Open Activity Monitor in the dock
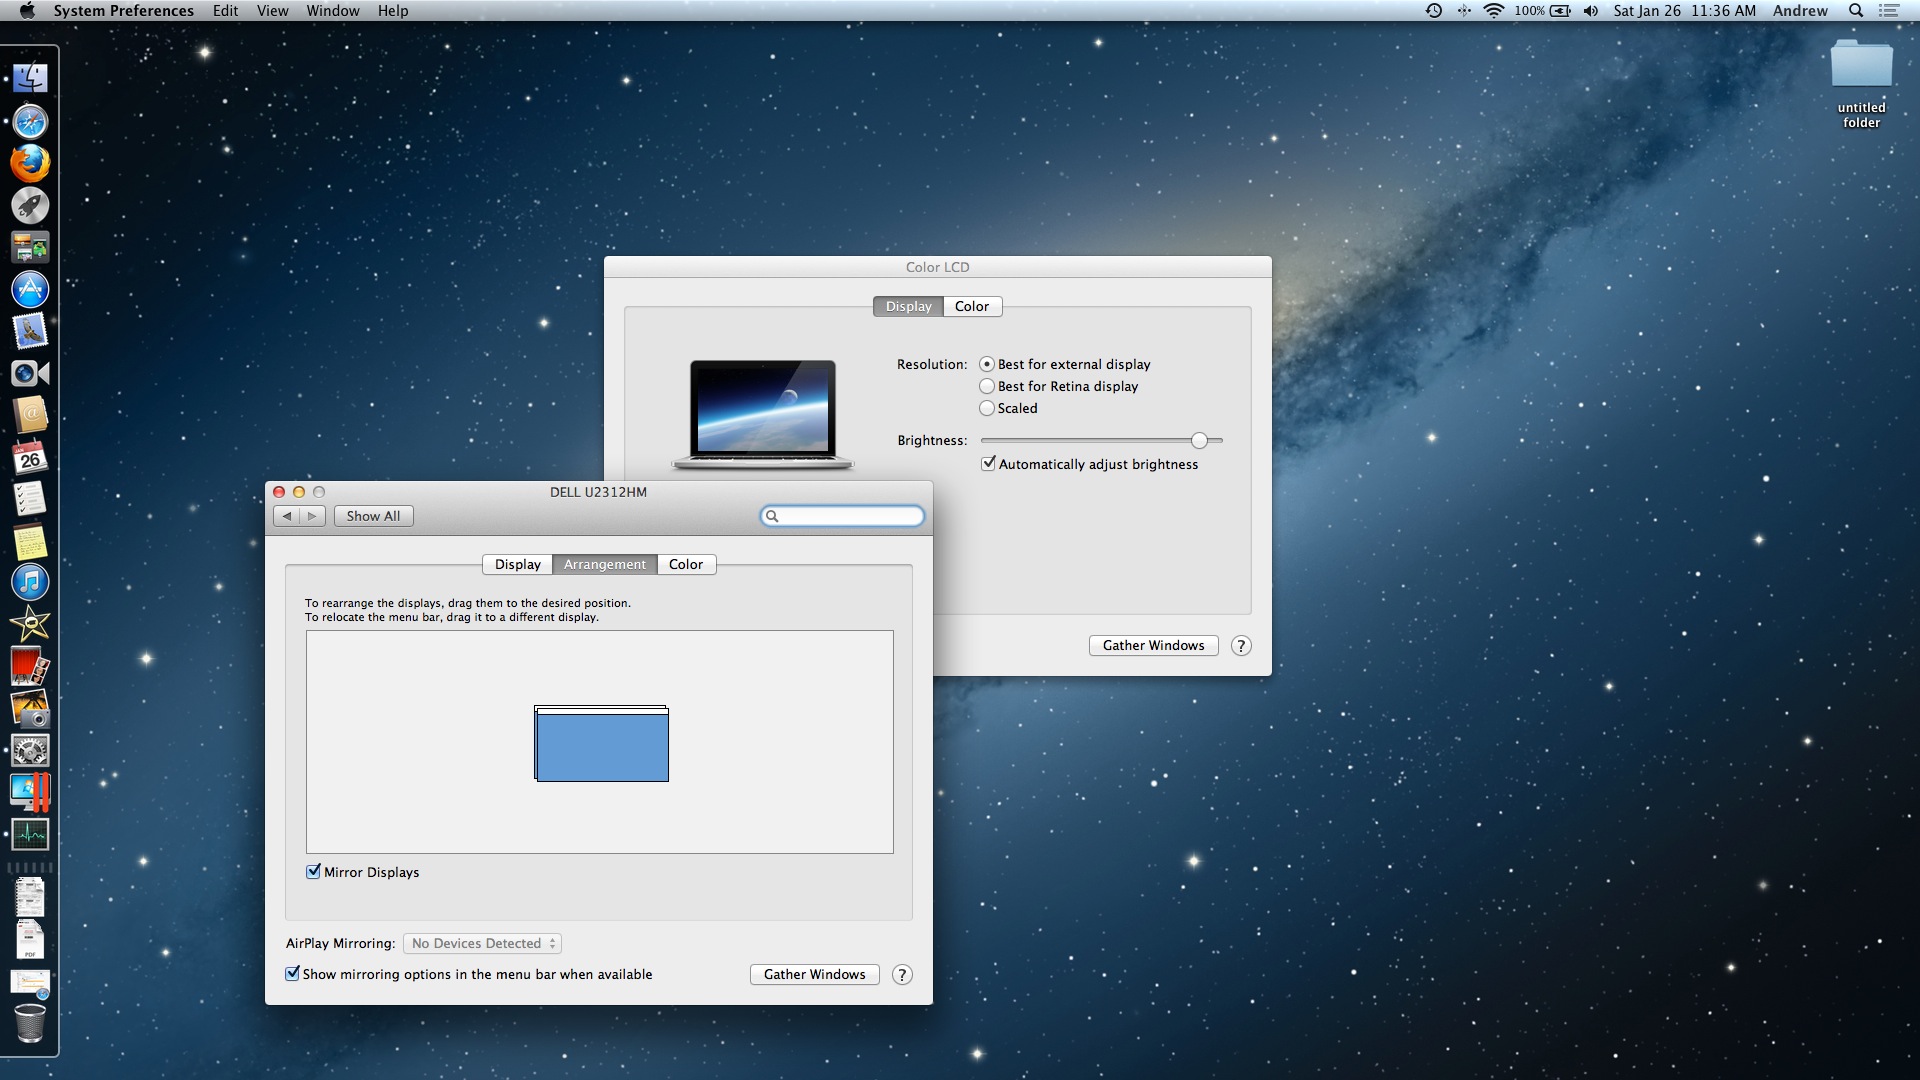The height and width of the screenshot is (1080, 1920). 30,834
